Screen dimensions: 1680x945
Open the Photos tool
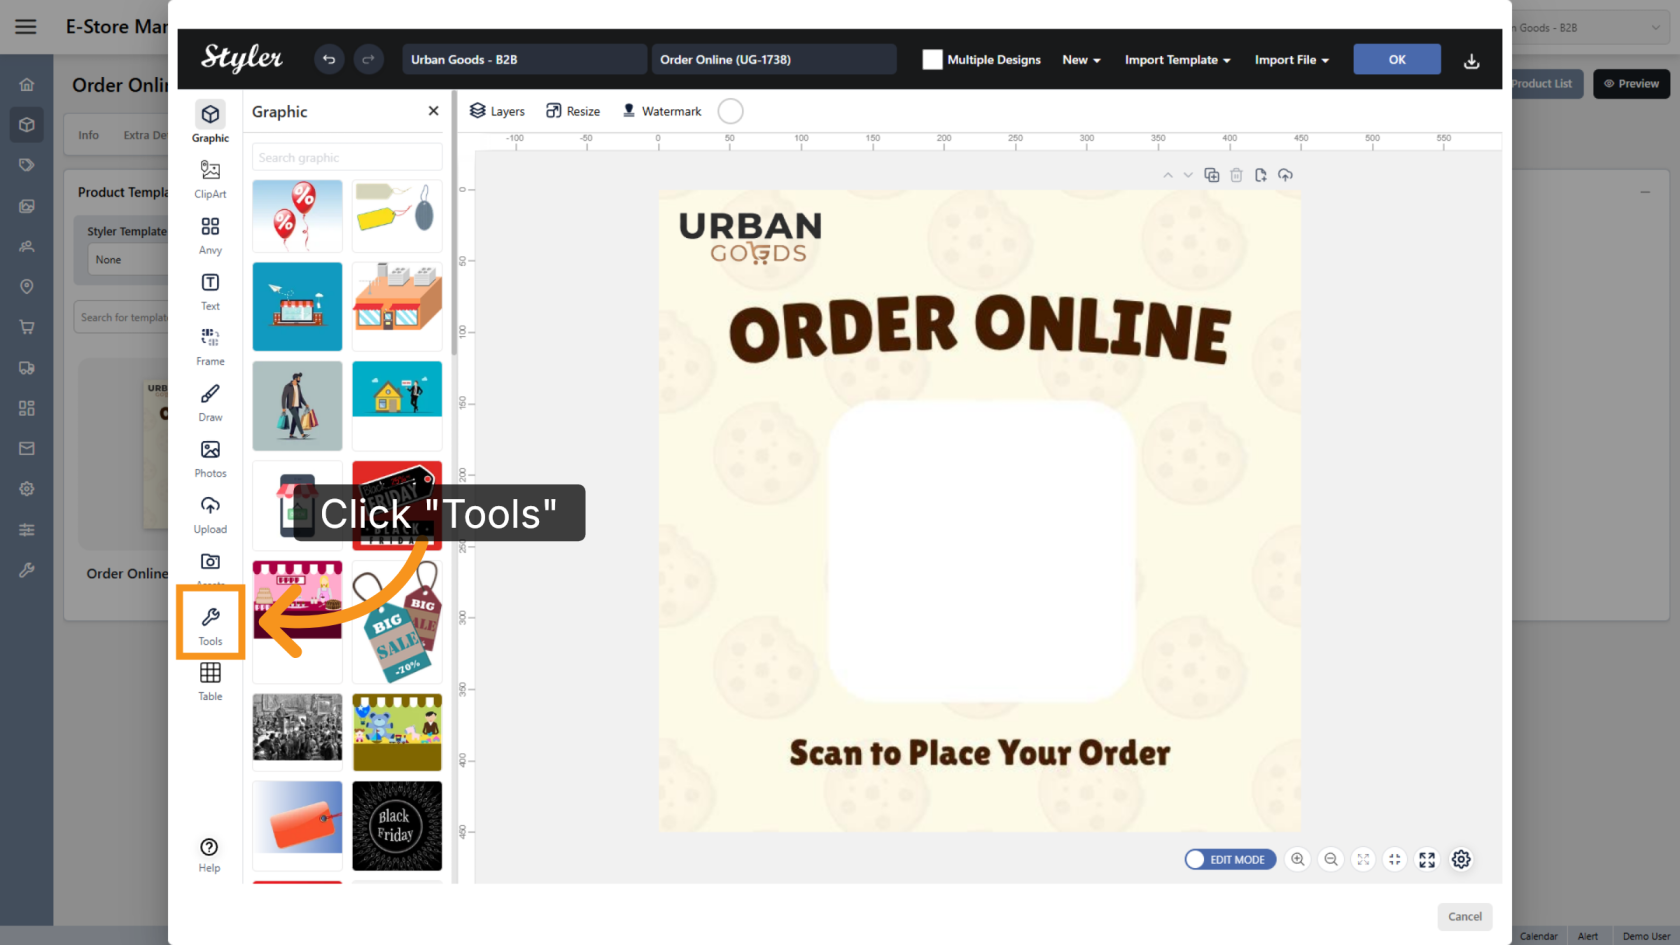tap(210, 458)
